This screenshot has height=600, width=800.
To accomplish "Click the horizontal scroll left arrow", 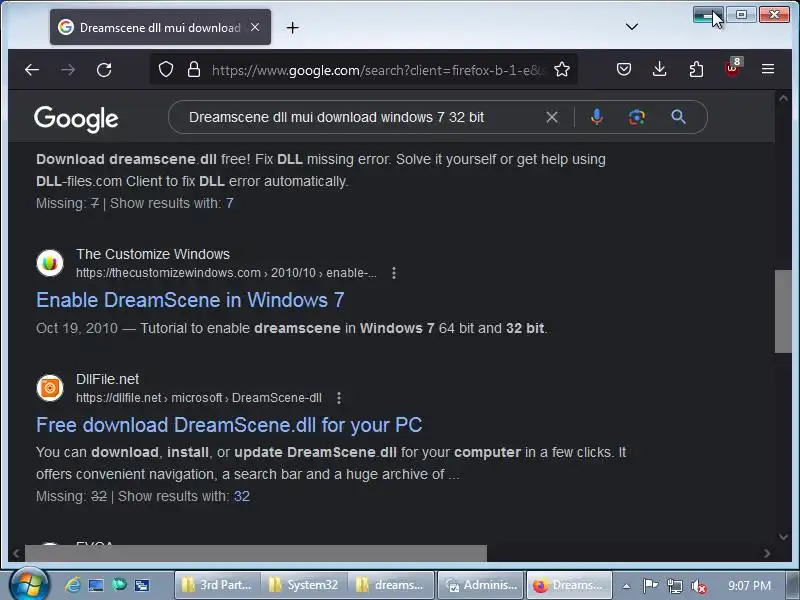I will coord(16,553).
